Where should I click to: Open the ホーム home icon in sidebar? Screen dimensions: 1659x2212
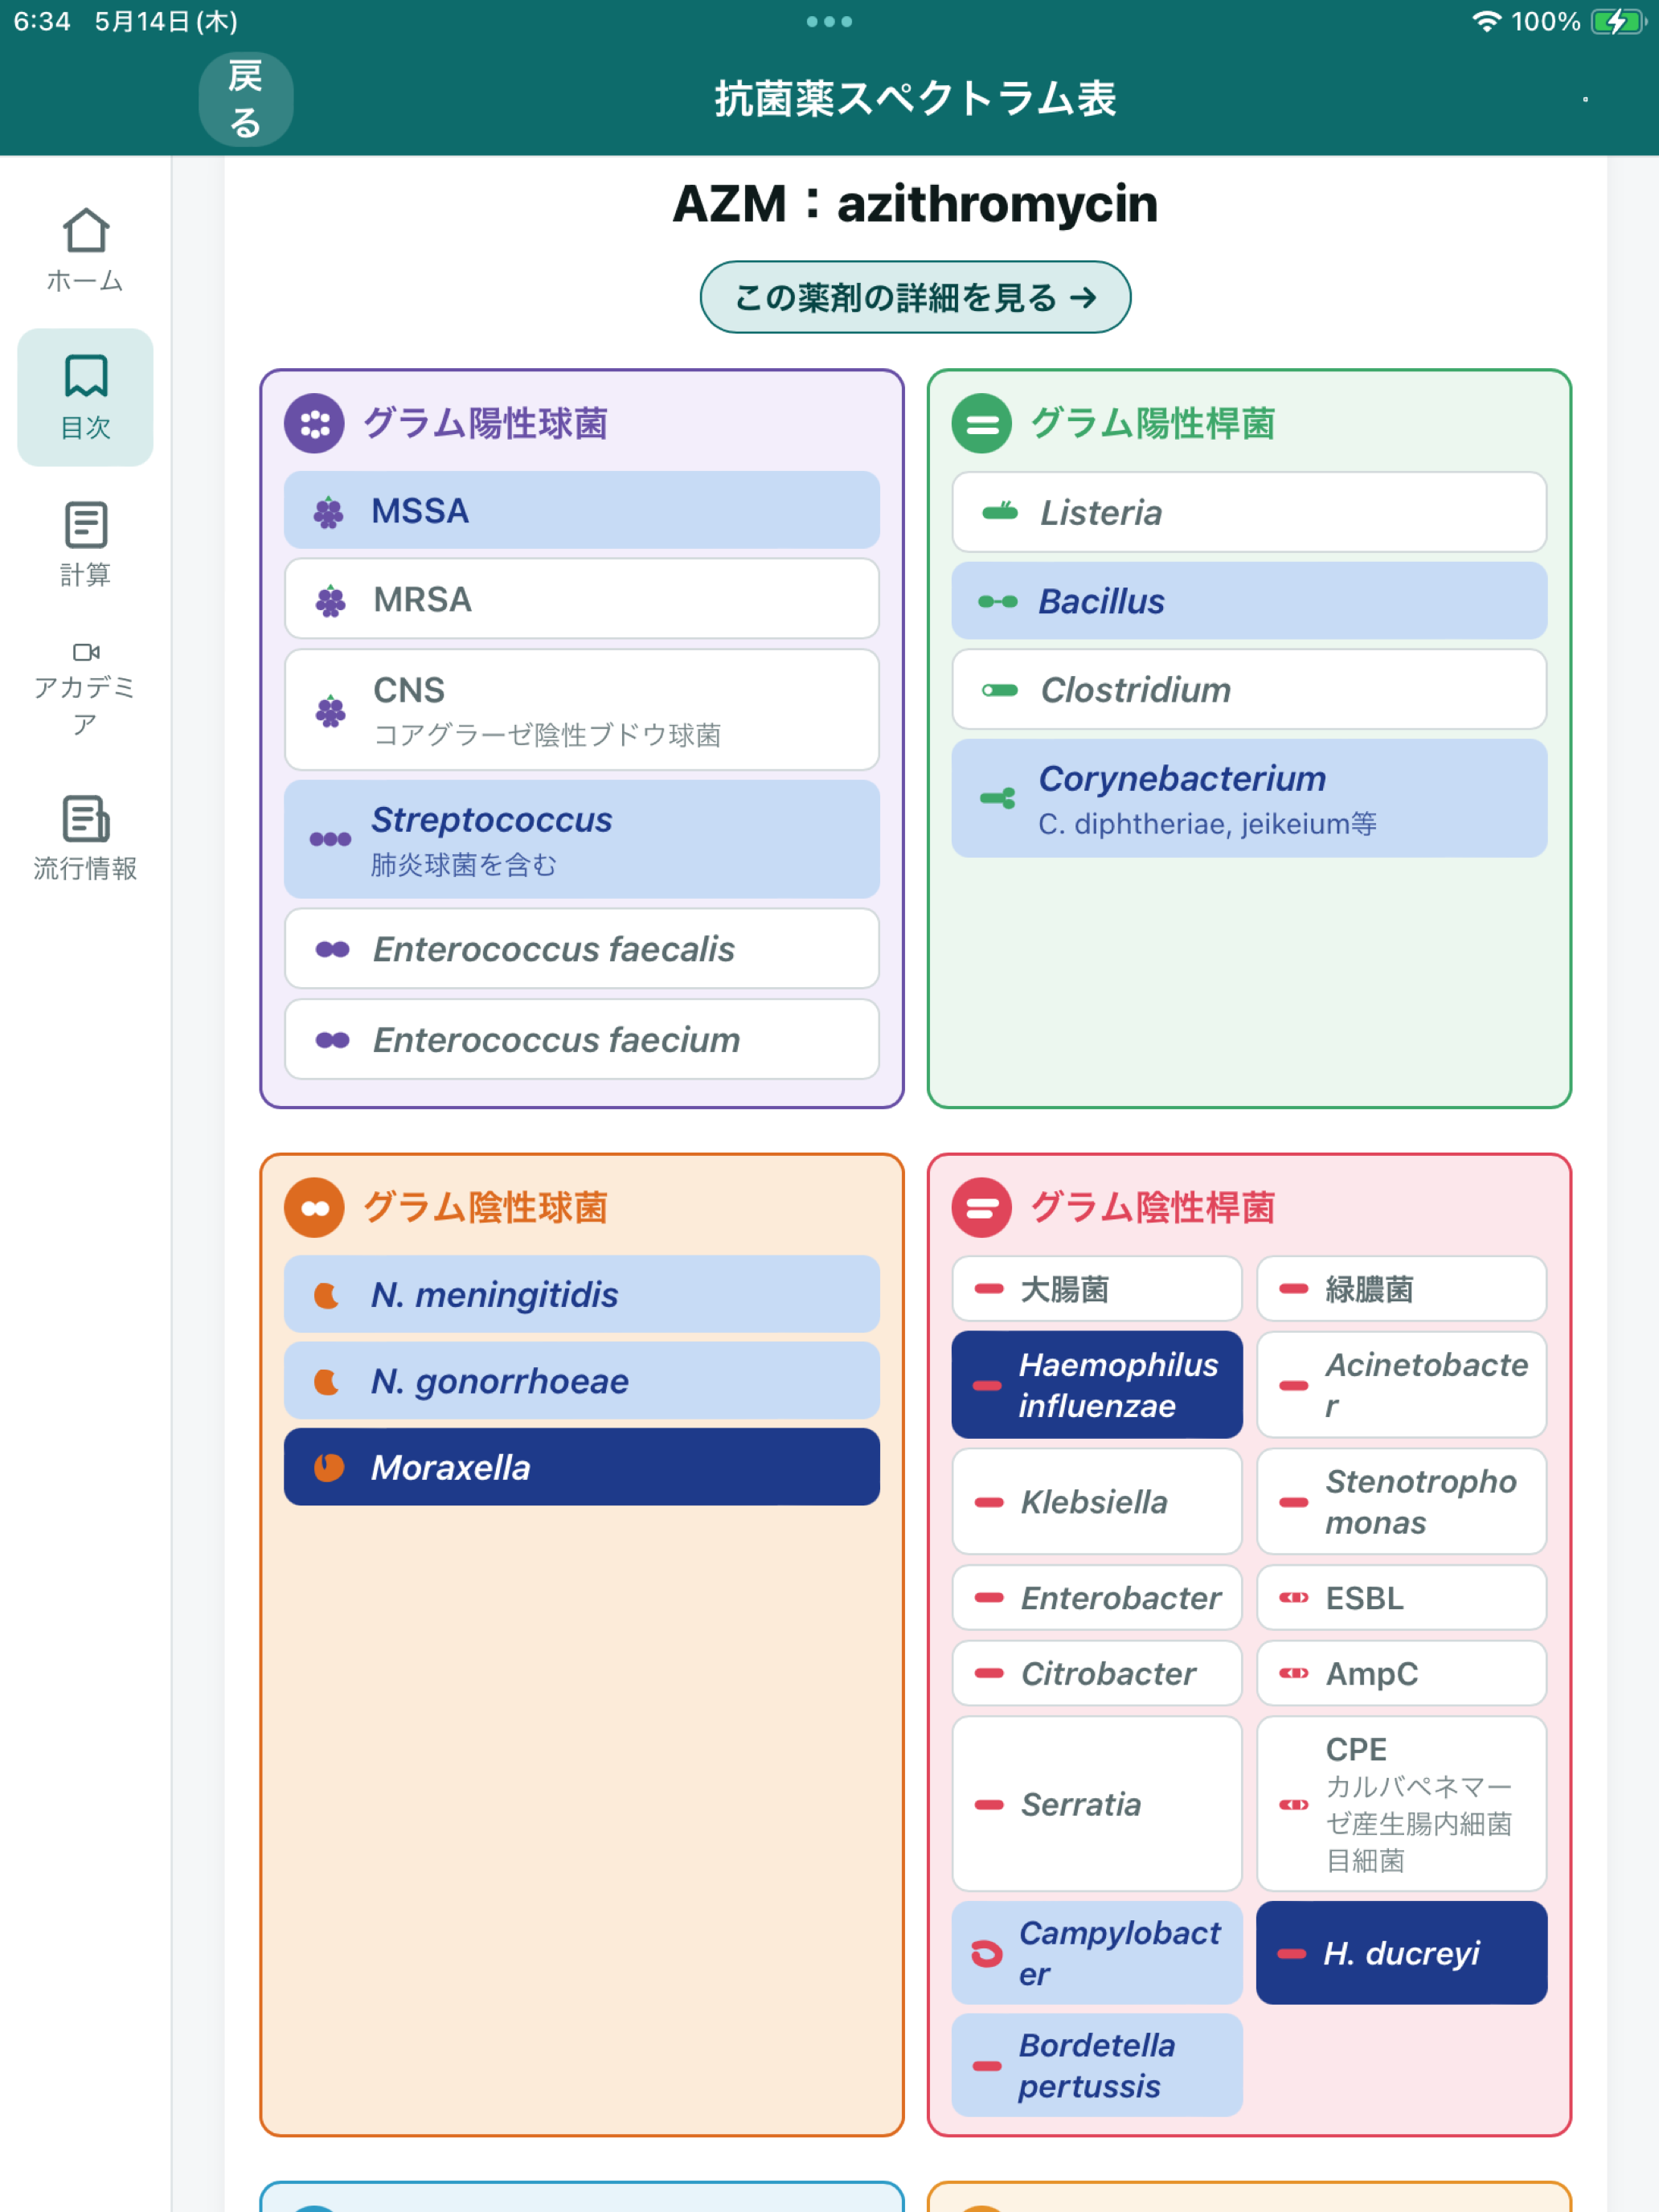[85, 231]
